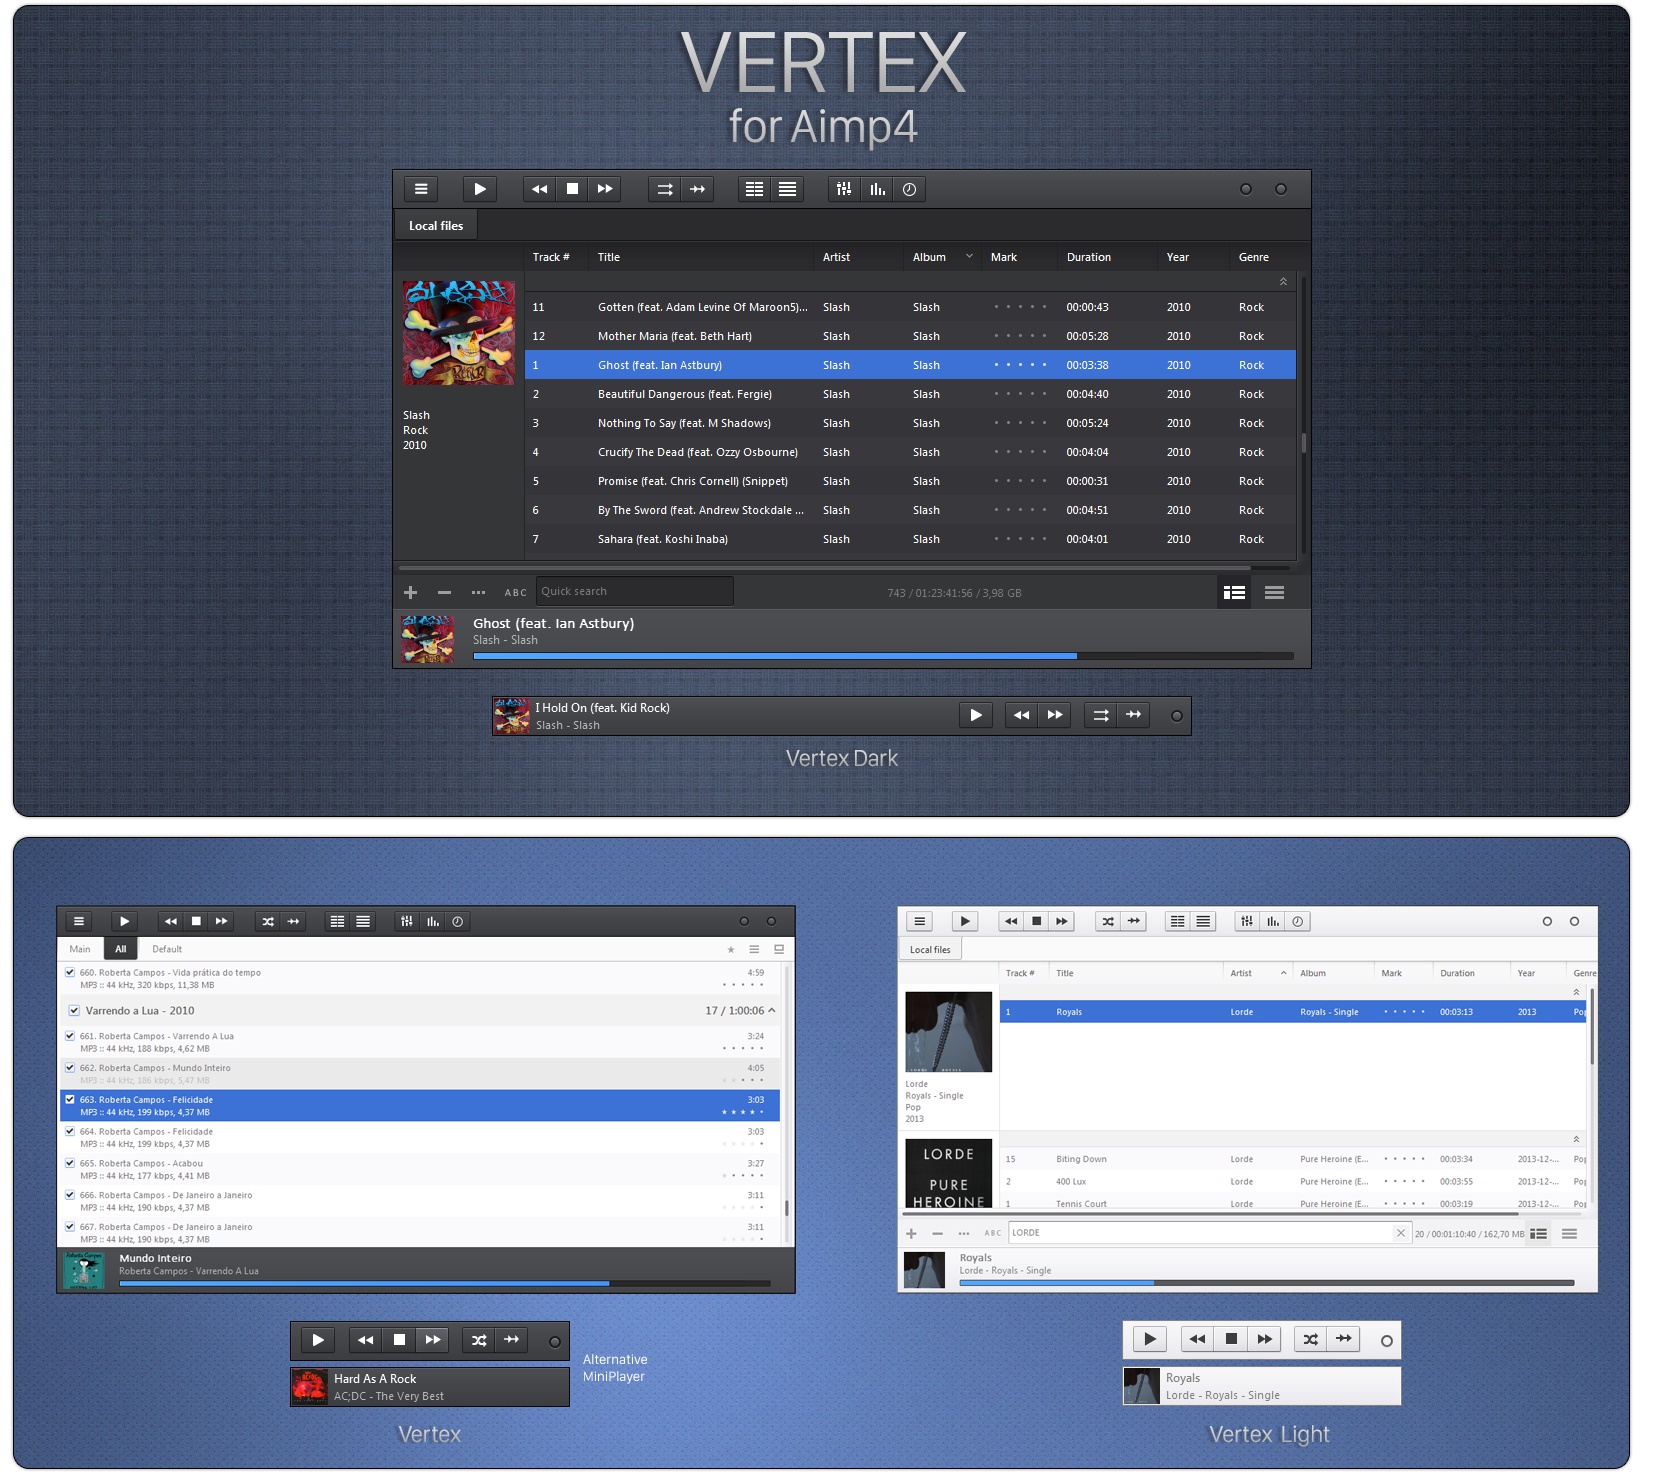Show visualization bars in Vertex Dark toolbar
Screen dimensions: 1653x1484
coord(877,189)
